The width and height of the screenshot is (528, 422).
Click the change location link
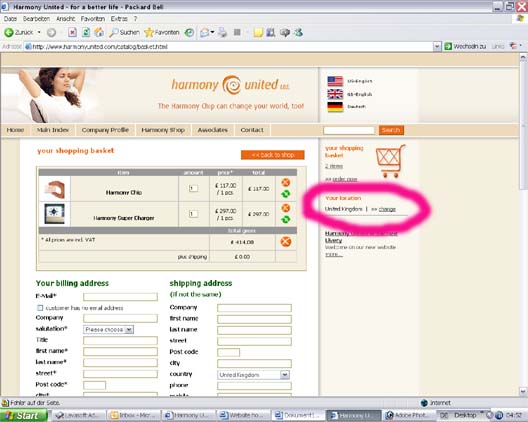tap(387, 209)
